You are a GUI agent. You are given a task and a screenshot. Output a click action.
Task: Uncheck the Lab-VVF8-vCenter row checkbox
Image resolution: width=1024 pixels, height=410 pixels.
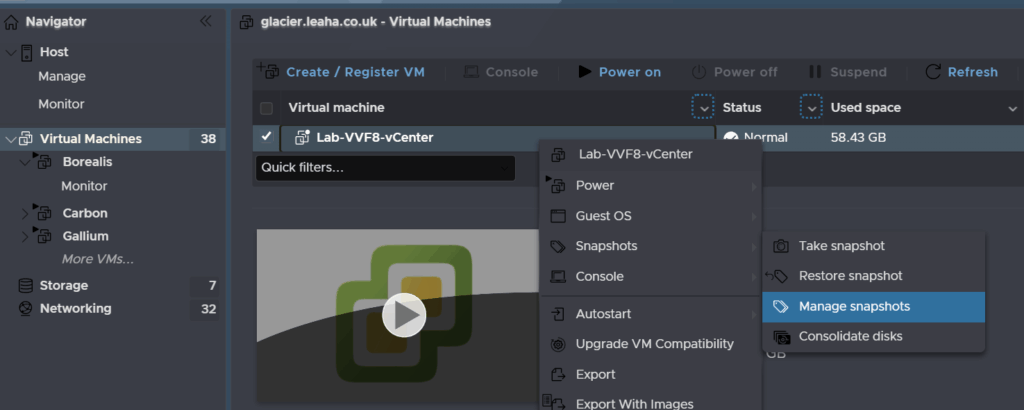[x=266, y=137]
